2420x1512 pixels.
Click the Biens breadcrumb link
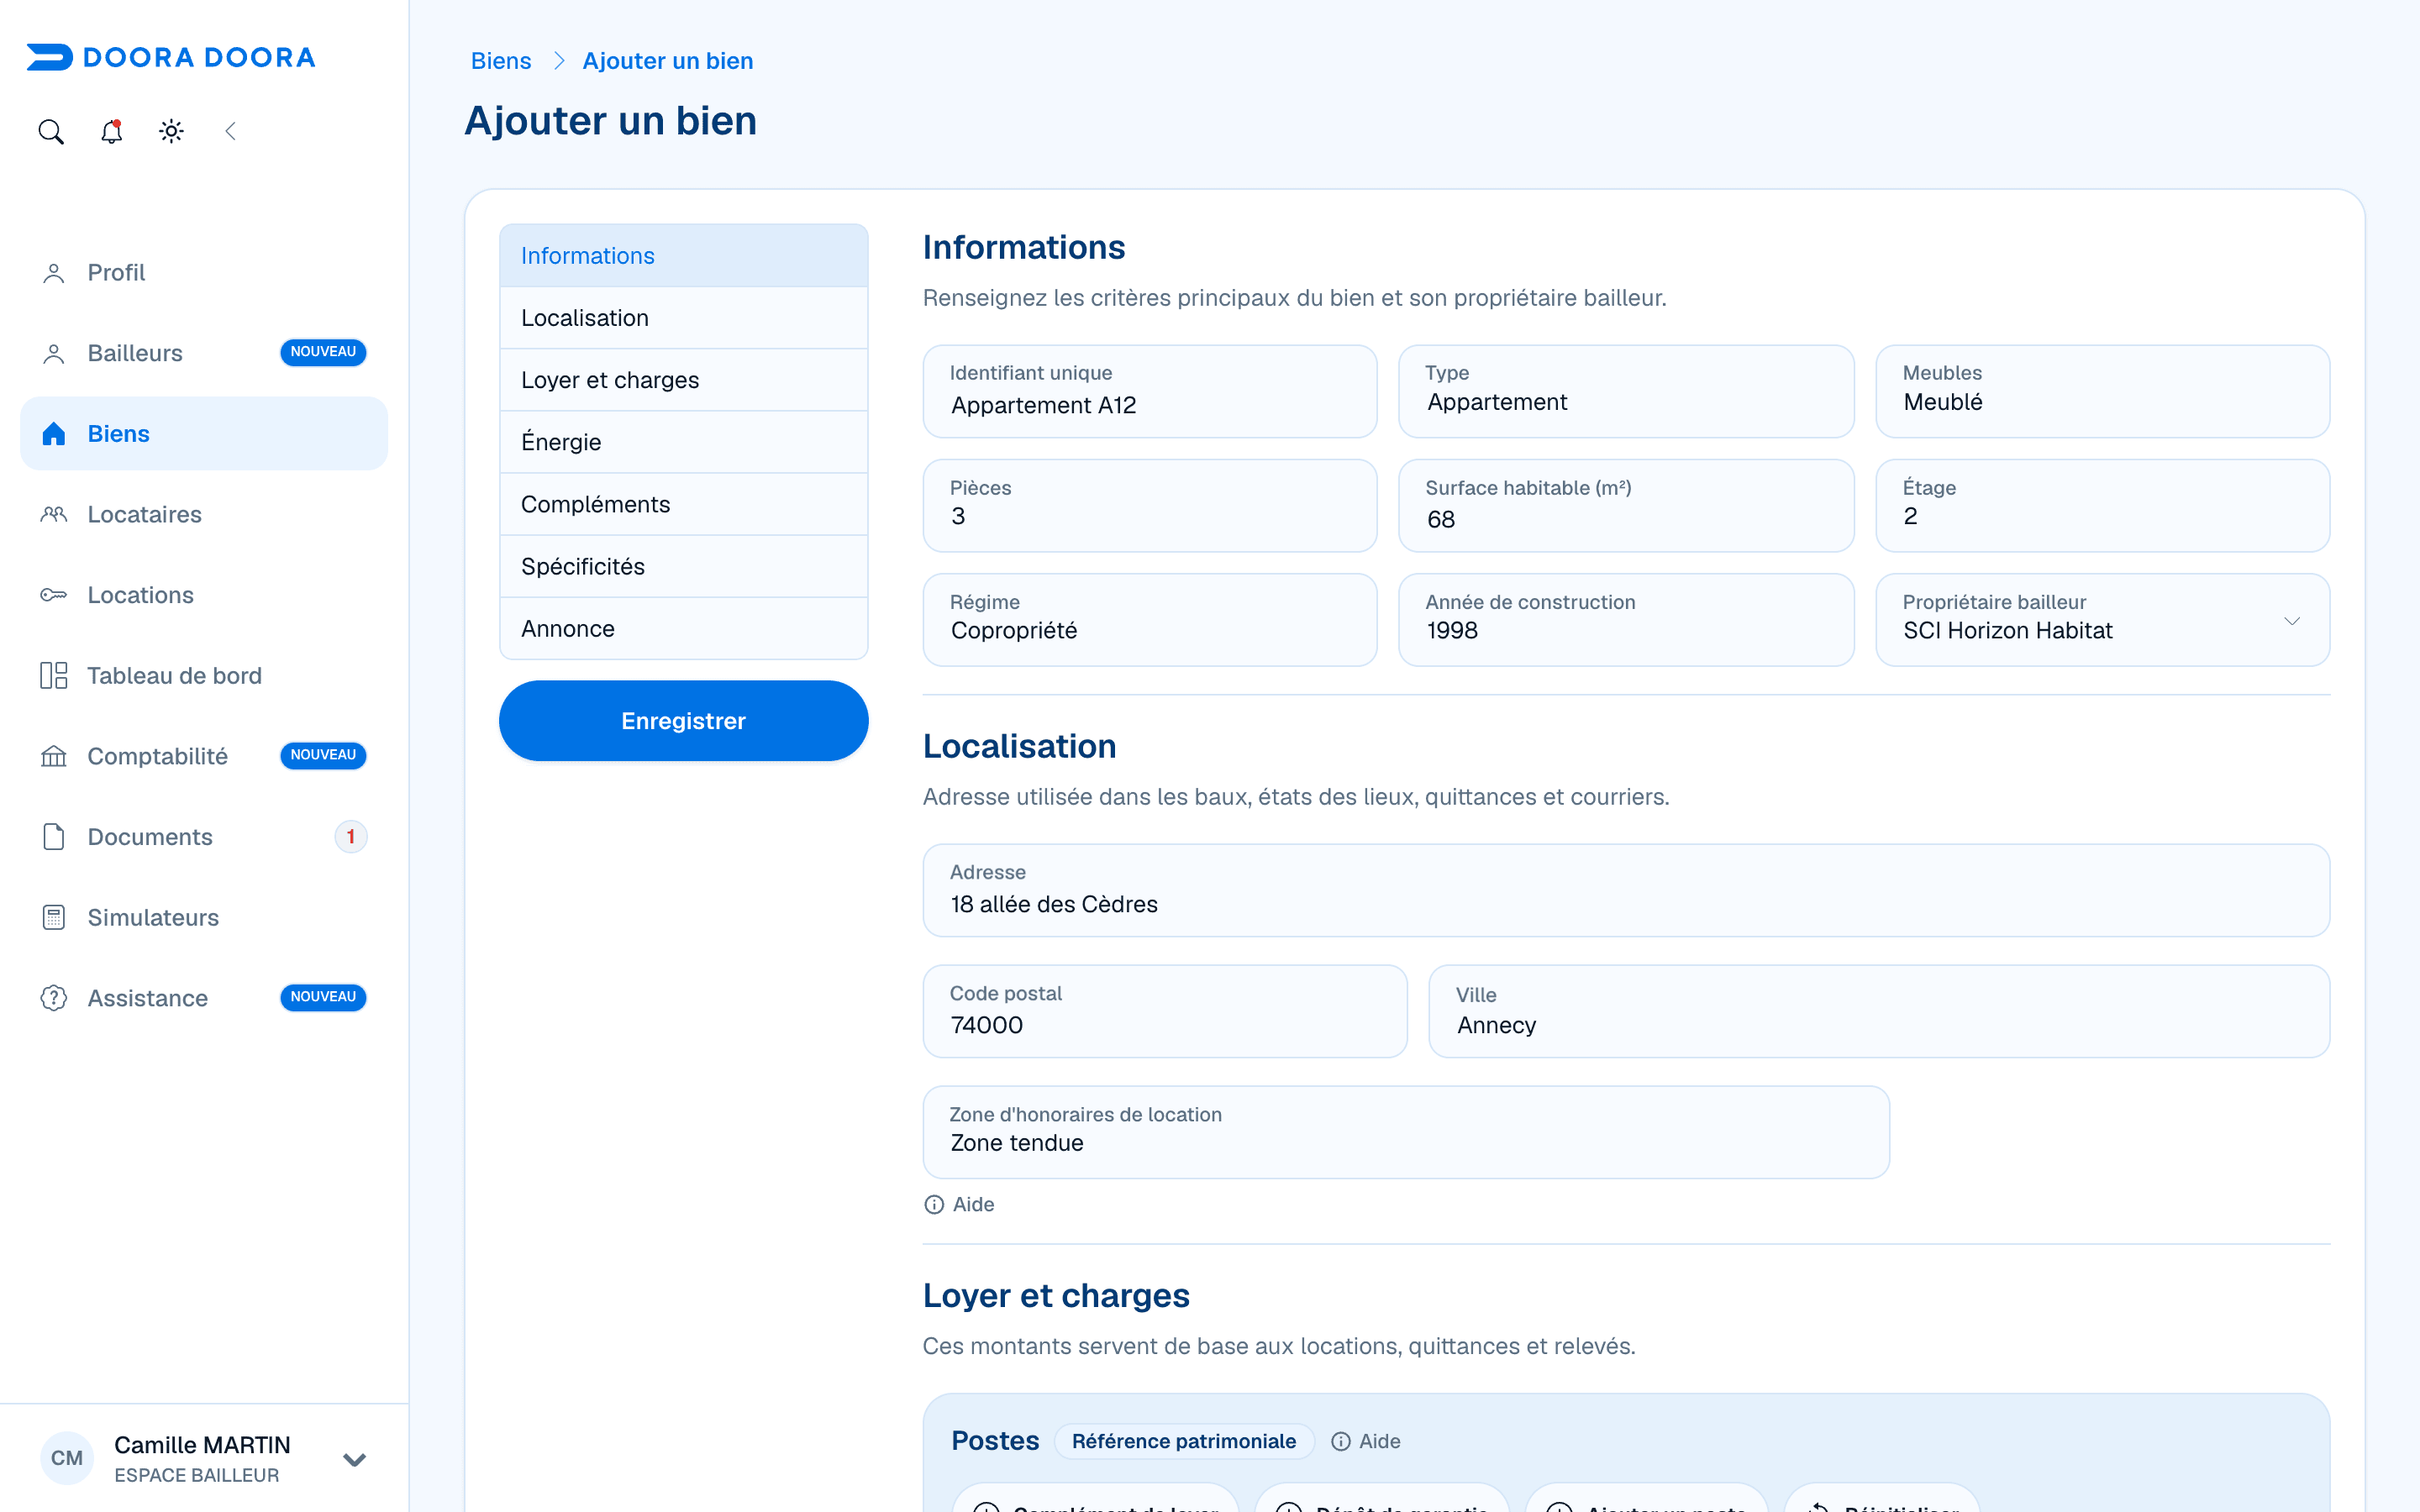coord(501,61)
